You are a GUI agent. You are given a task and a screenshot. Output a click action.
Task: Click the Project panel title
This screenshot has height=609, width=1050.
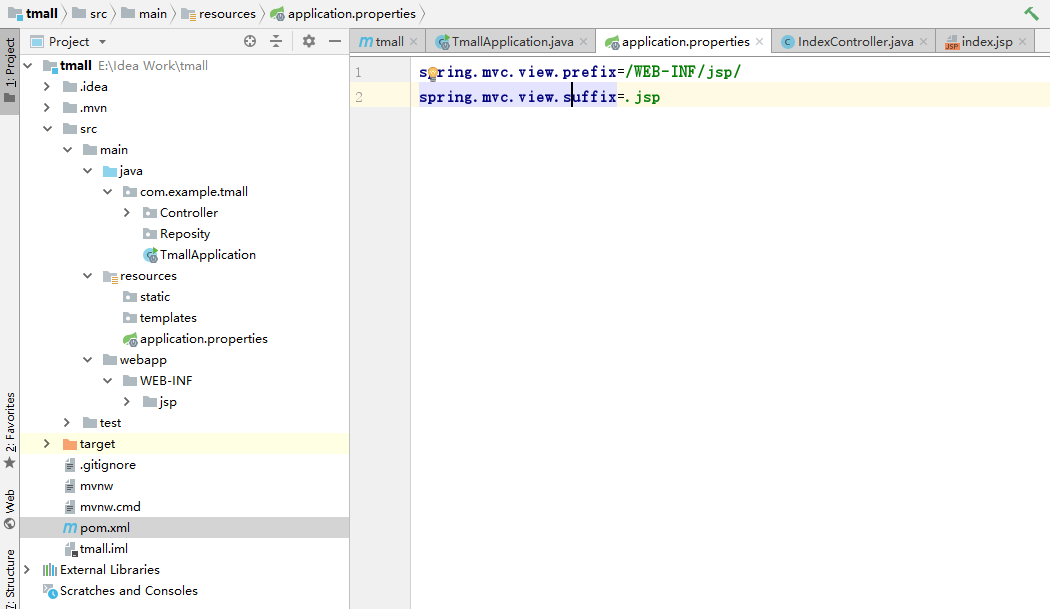(68, 42)
